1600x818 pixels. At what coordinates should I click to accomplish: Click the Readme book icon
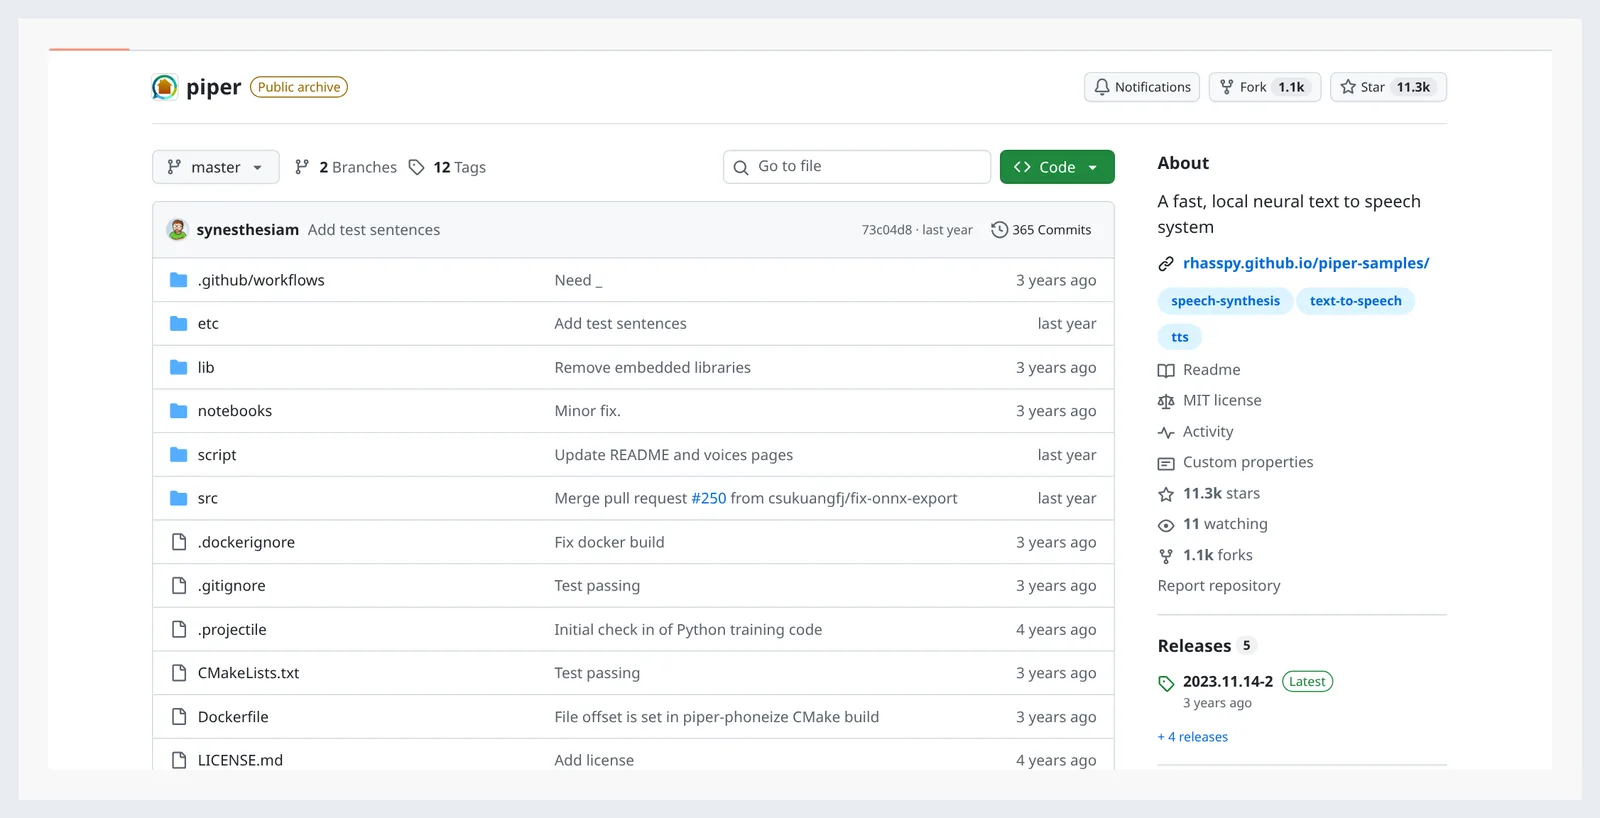(1166, 371)
